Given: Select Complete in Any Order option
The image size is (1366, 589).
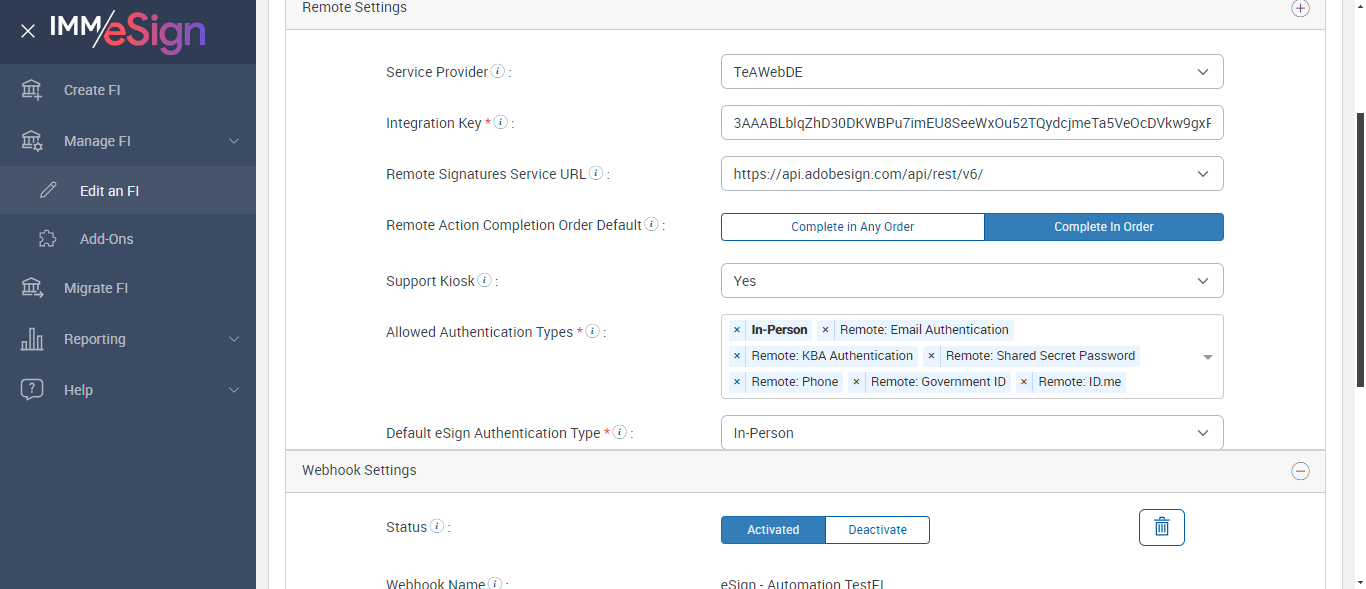Looking at the screenshot, I should click(x=852, y=227).
